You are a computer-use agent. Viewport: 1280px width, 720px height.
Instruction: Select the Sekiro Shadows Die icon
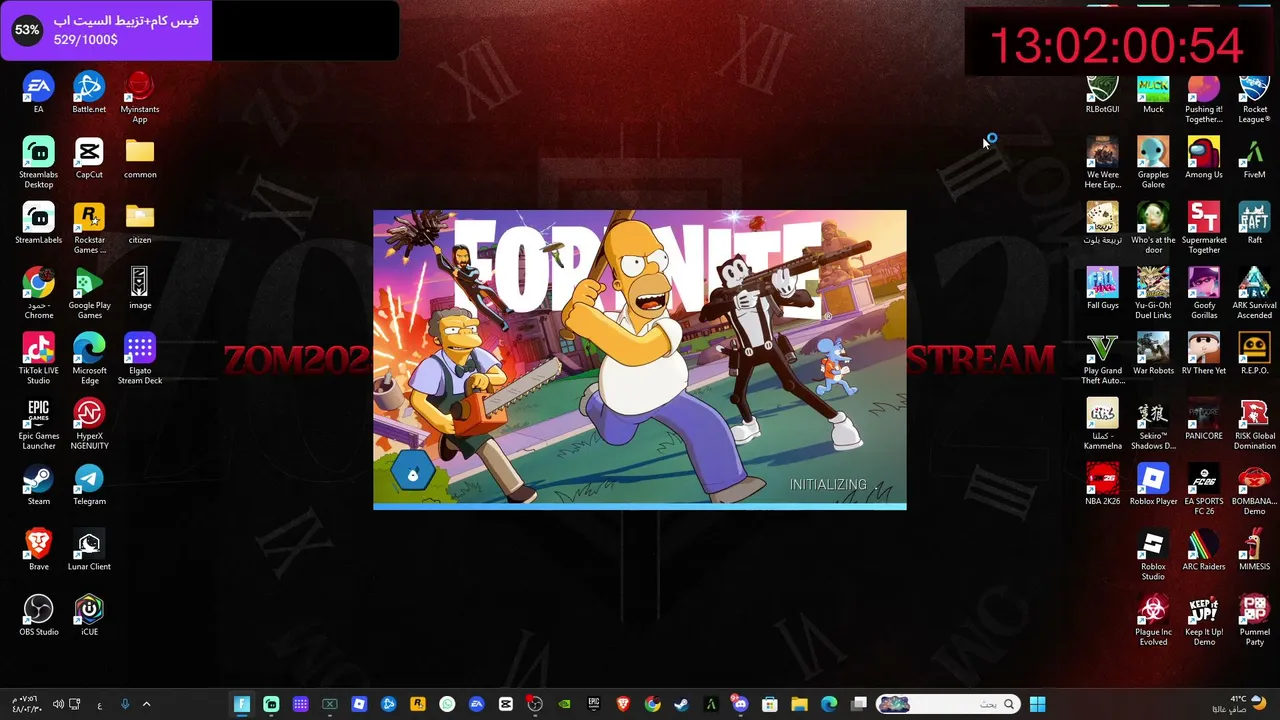(x=1153, y=423)
